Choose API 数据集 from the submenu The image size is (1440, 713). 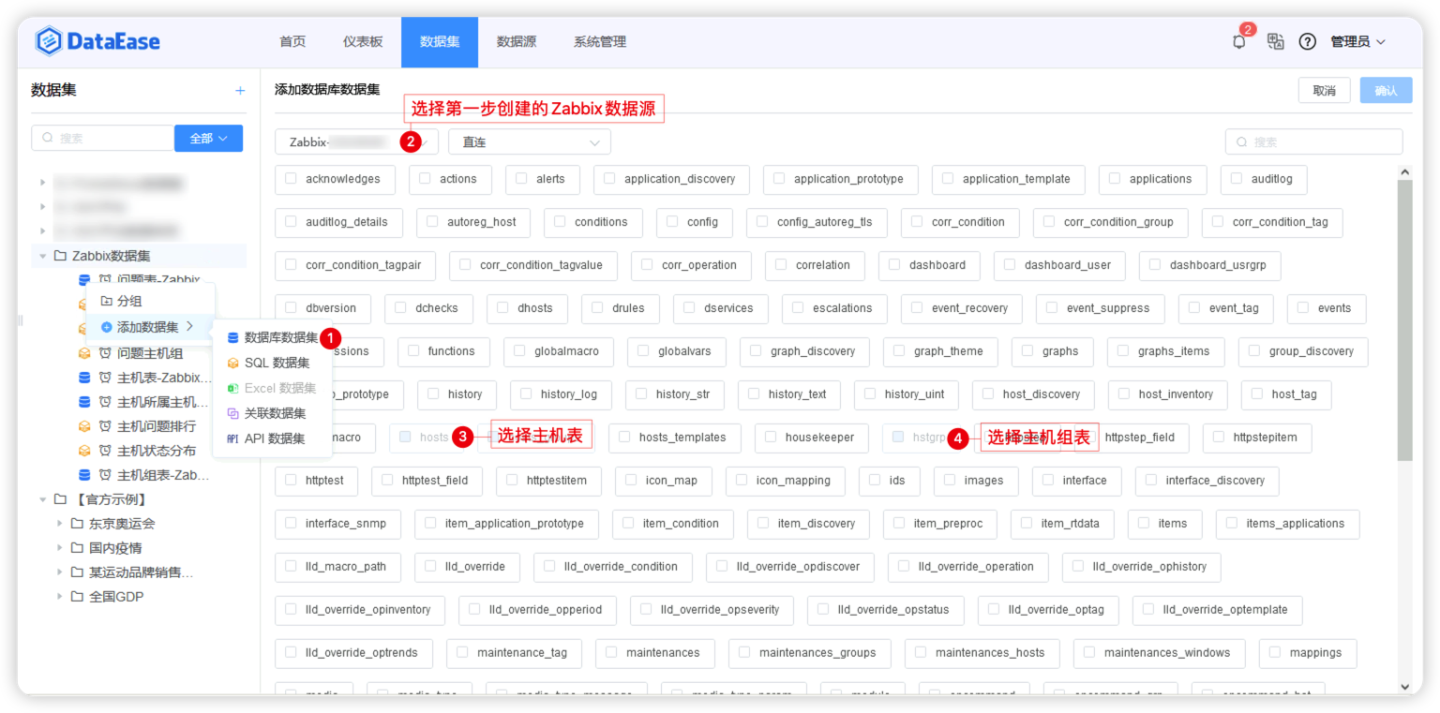(273, 438)
